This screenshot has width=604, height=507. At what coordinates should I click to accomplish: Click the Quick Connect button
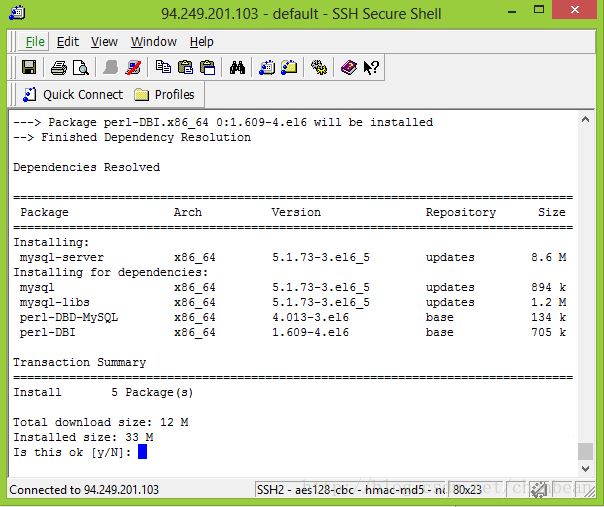(x=72, y=95)
